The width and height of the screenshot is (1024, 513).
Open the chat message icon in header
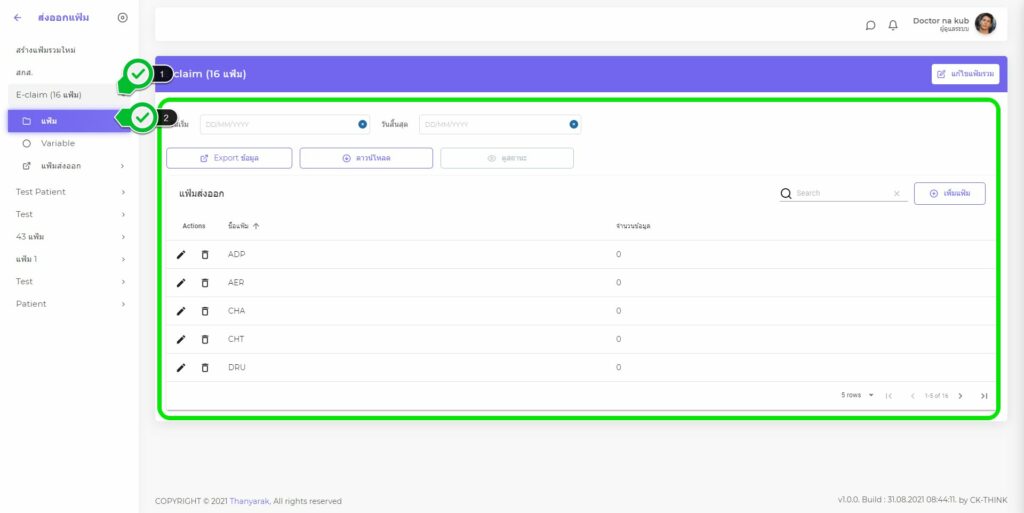(x=870, y=25)
